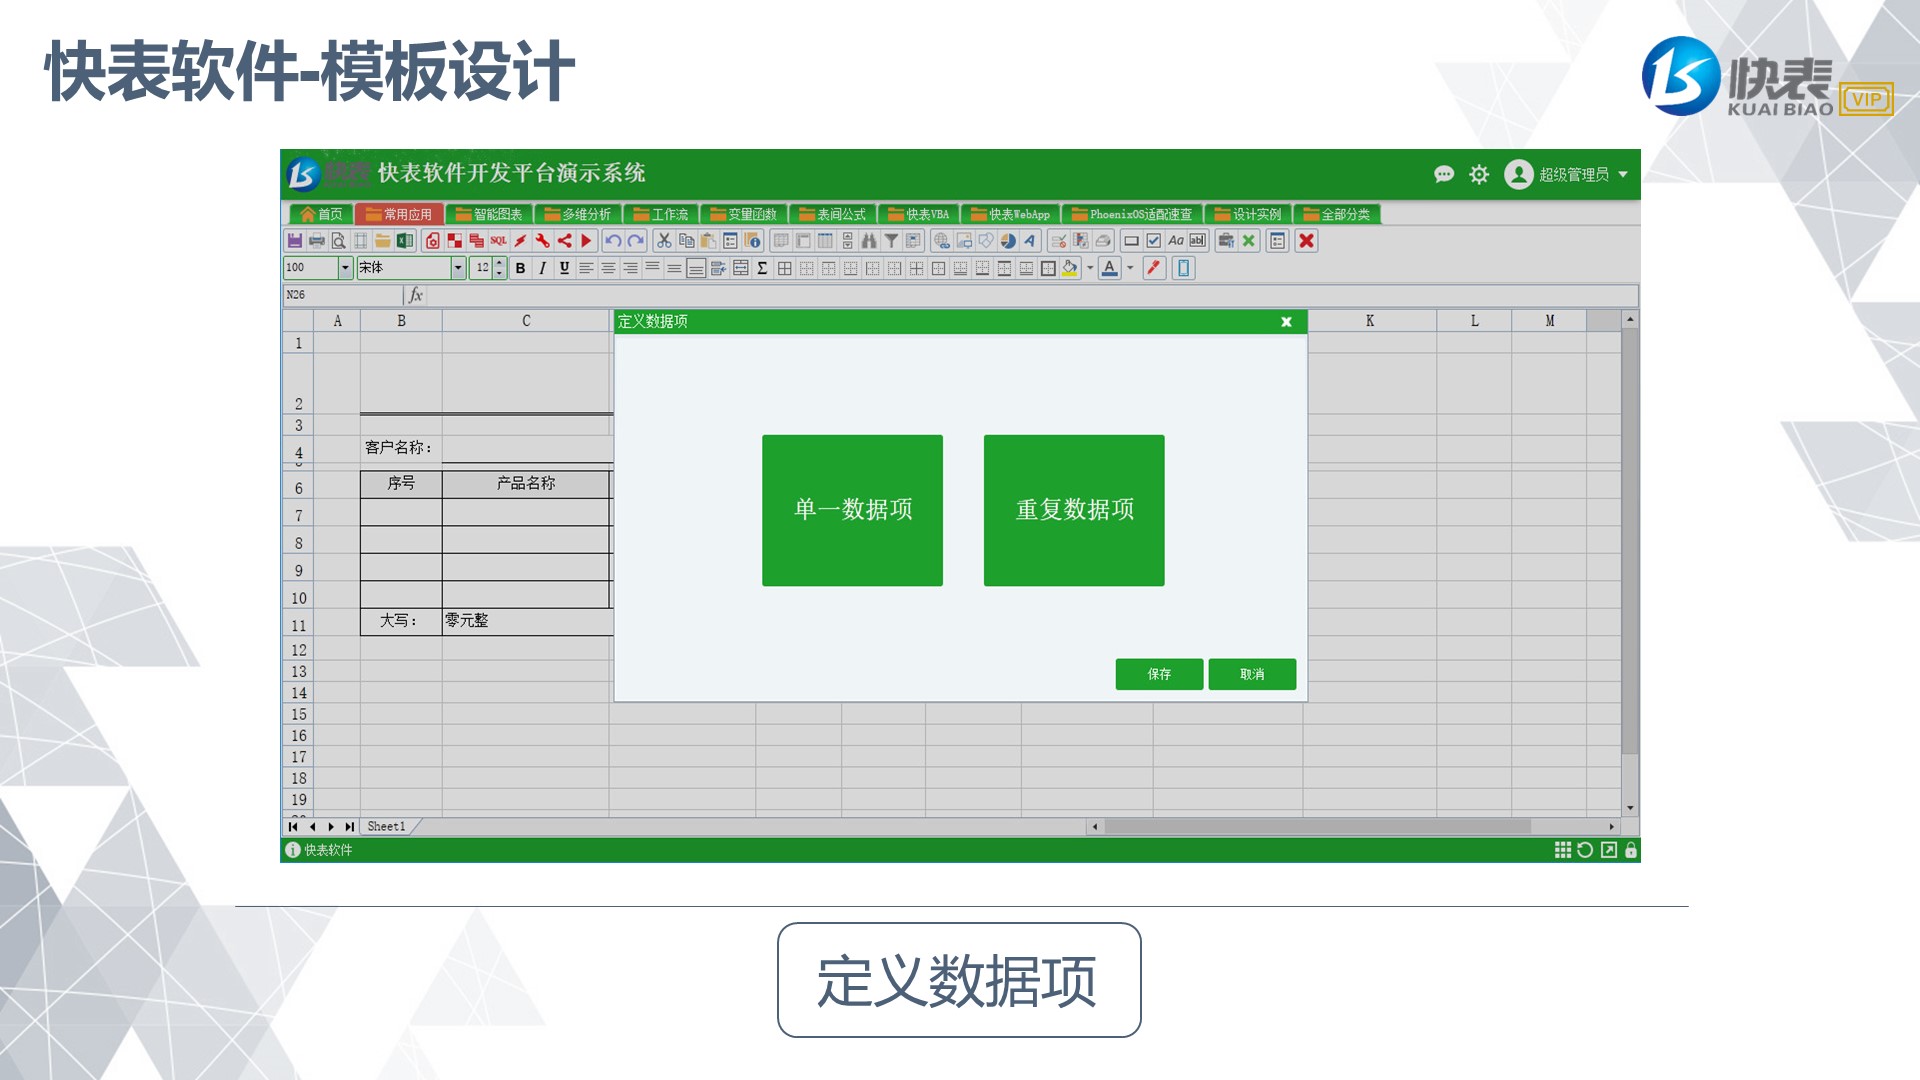Click the vertical scrollbar of spreadsheet
This screenshot has width=1920, height=1080.
coord(1630,563)
